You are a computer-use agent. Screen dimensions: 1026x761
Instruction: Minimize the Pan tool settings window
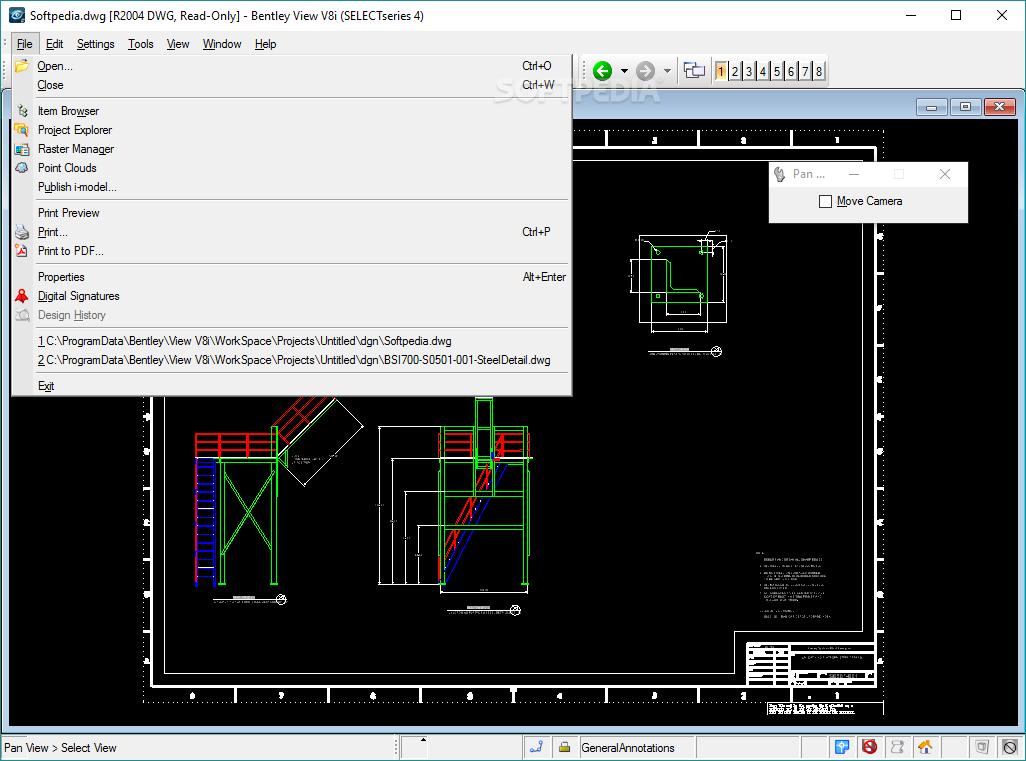click(854, 174)
